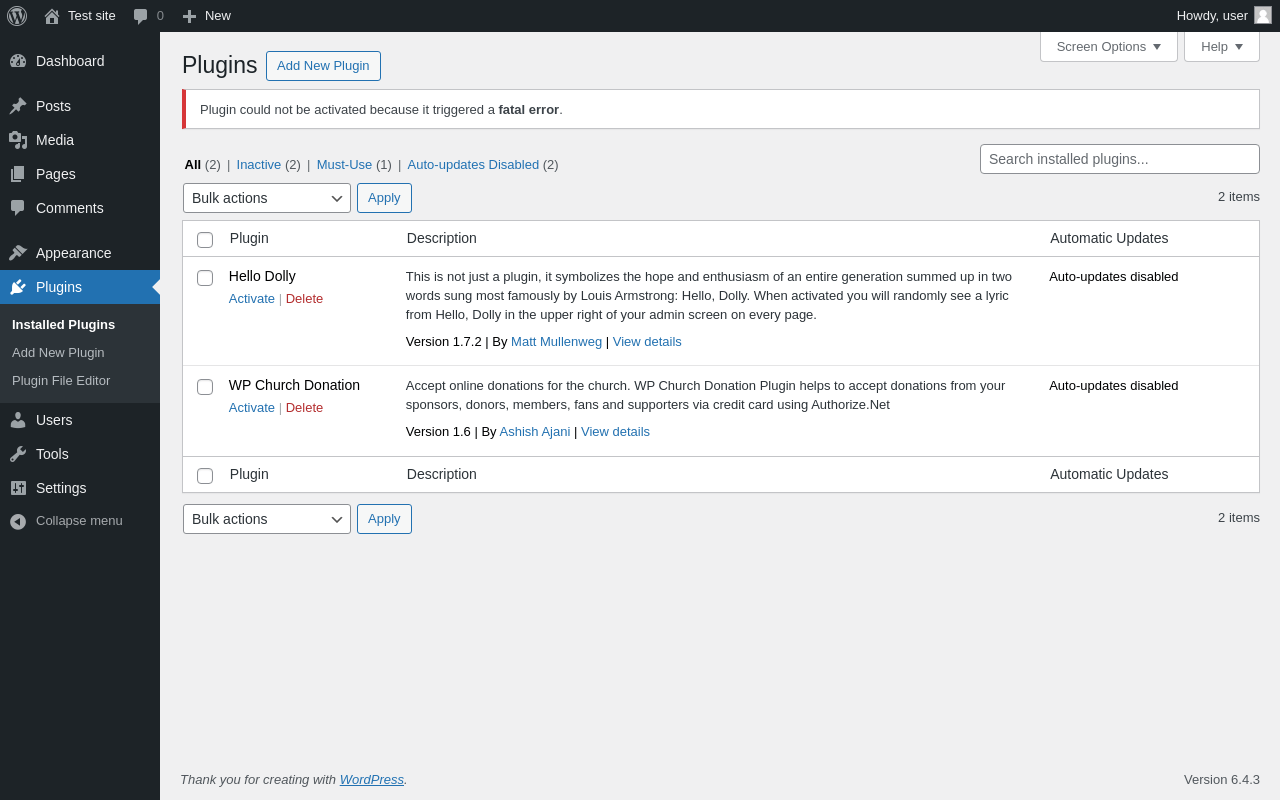Expand the Screen Options panel

[x=1109, y=46]
